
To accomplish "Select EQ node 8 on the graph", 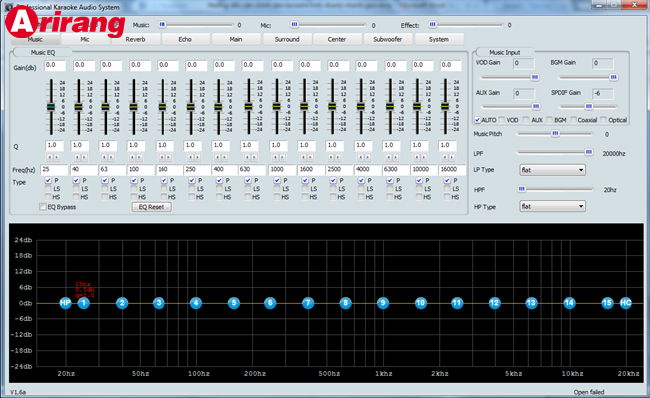I will [x=345, y=303].
